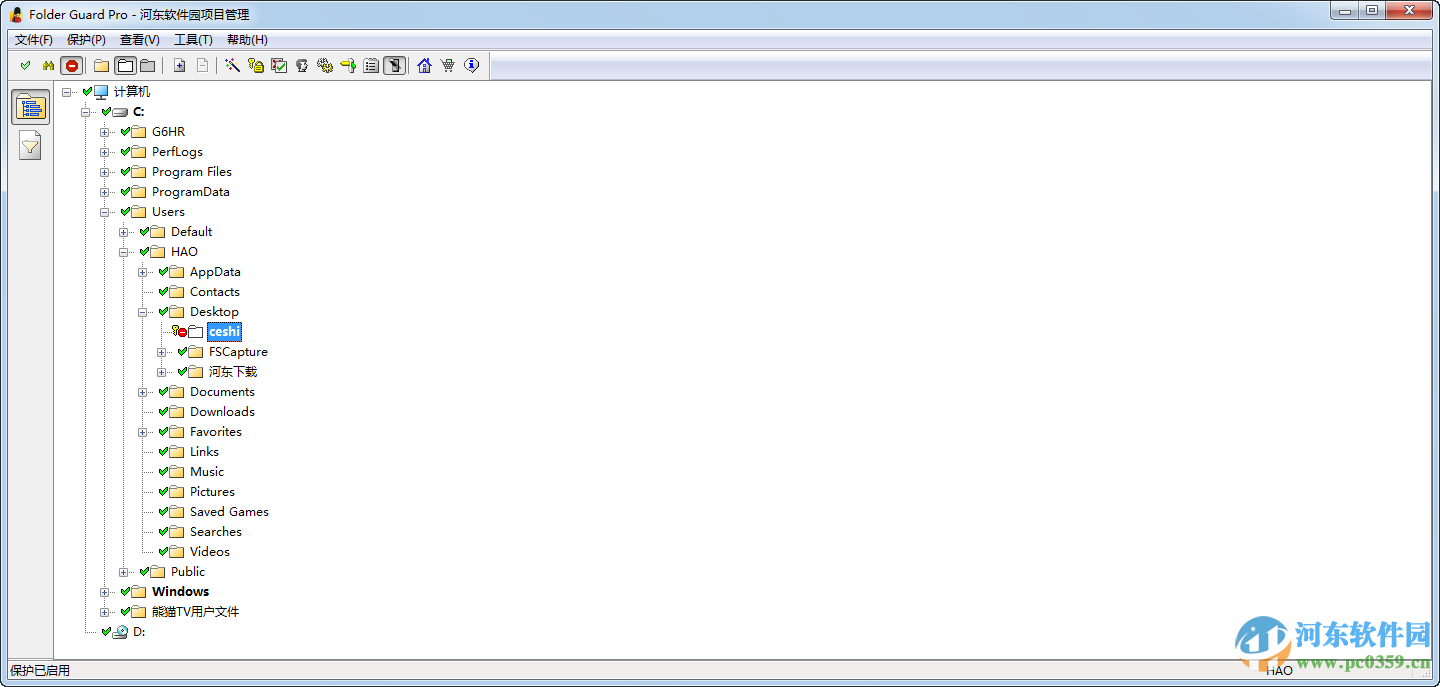Image resolution: width=1440 pixels, height=687 pixels.
Task: Click the key and padlock toolbar icon
Action: pyautogui.click(x=256, y=66)
